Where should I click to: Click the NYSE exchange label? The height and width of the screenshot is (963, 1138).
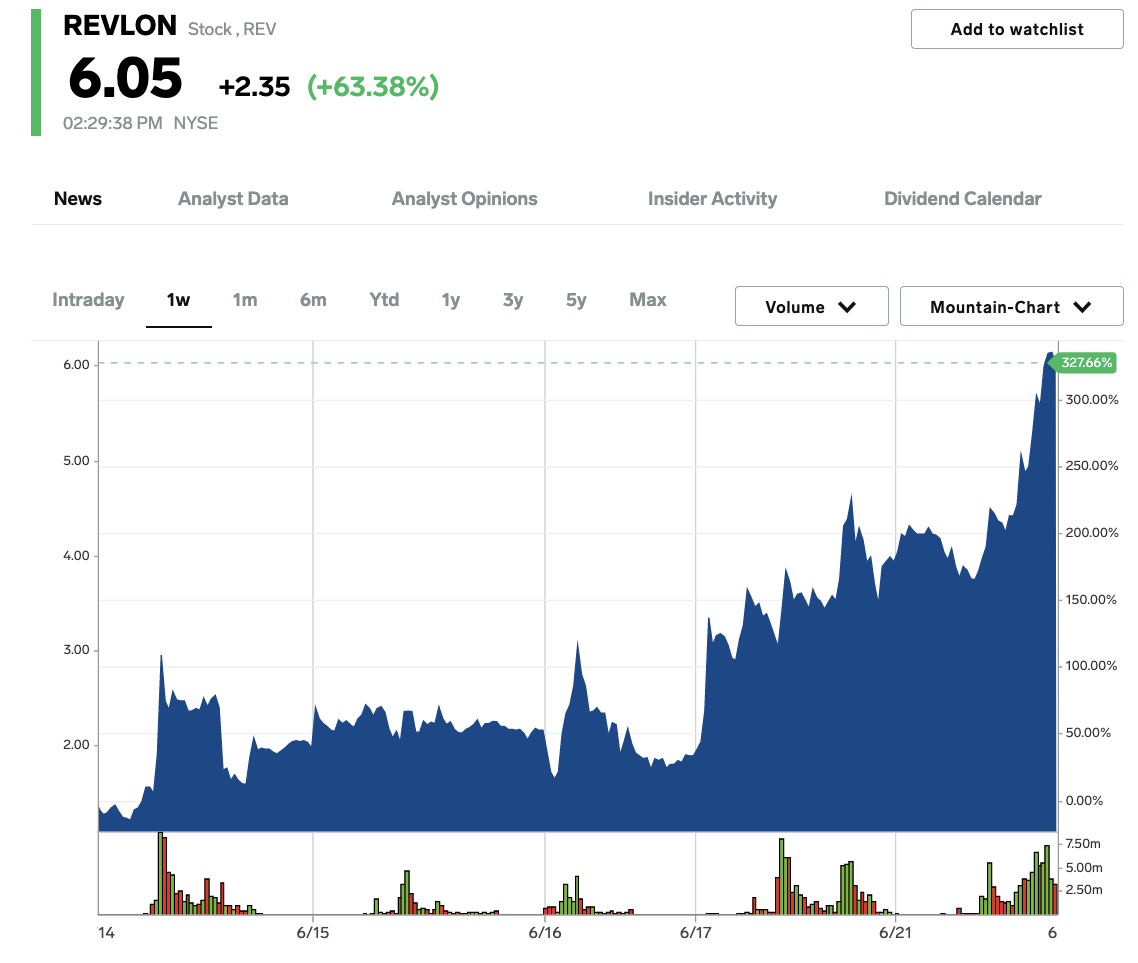196,123
